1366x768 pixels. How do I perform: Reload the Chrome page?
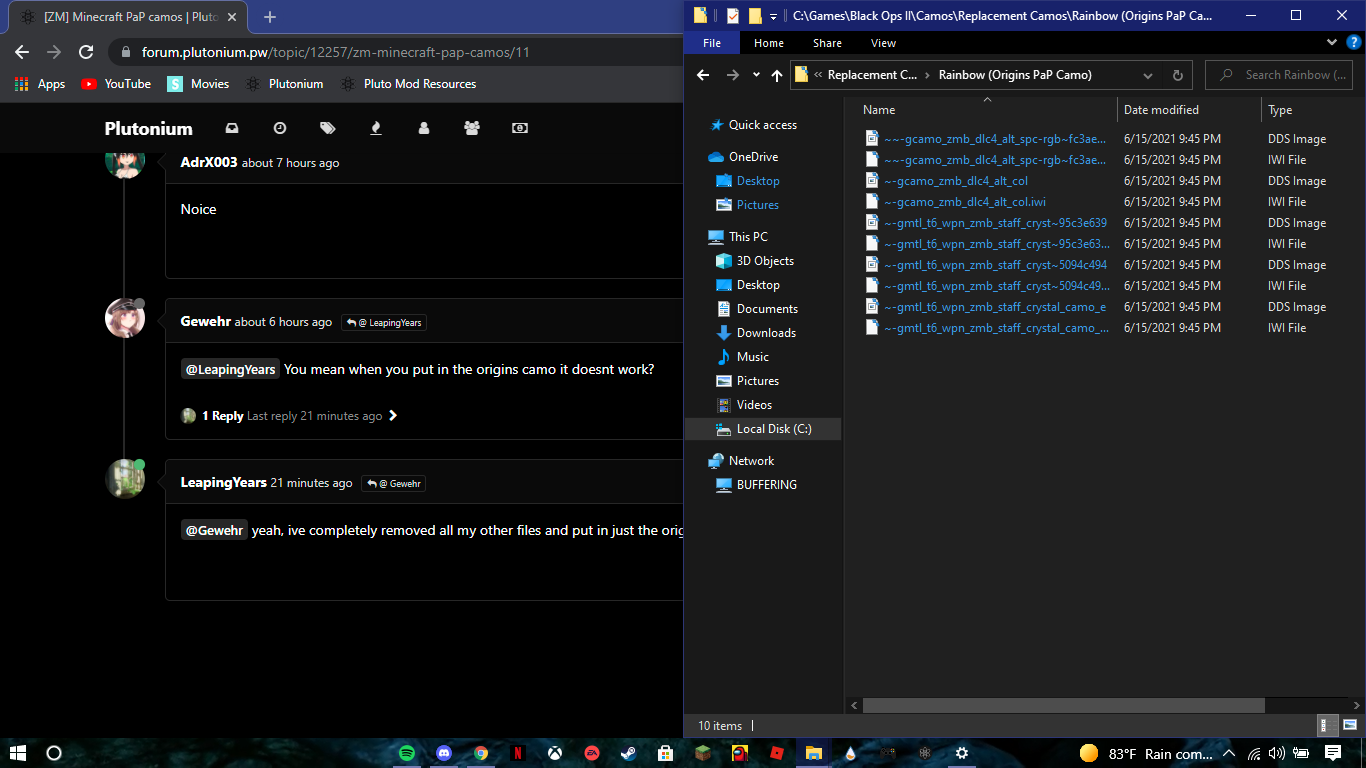coord(86,52)
